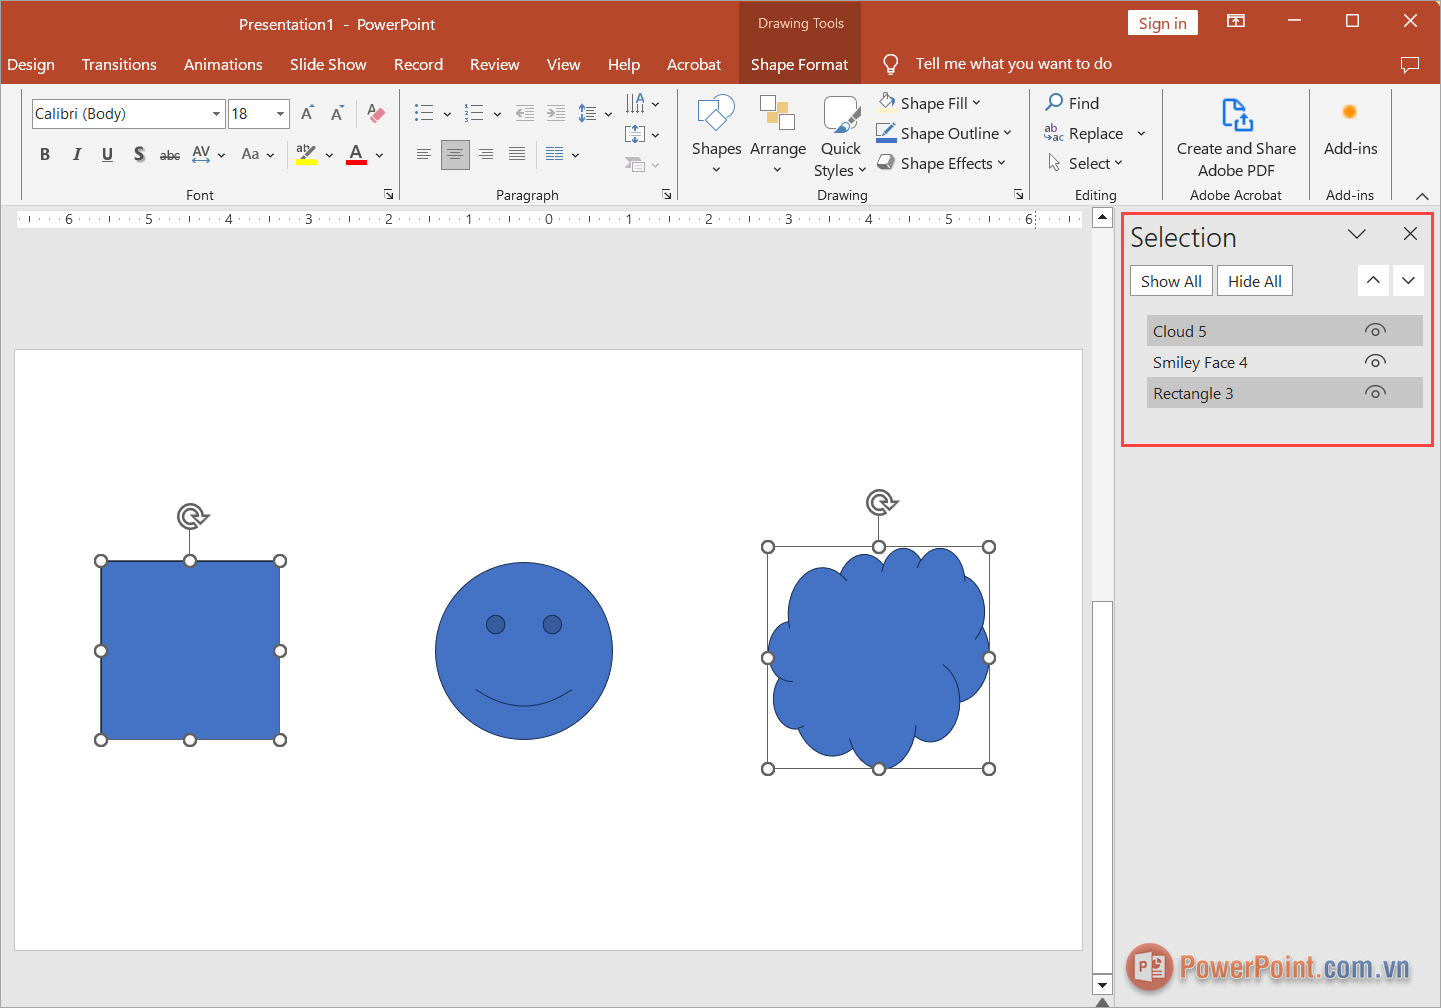
Task: Open the Animations tab
Action: pos(223,64)
